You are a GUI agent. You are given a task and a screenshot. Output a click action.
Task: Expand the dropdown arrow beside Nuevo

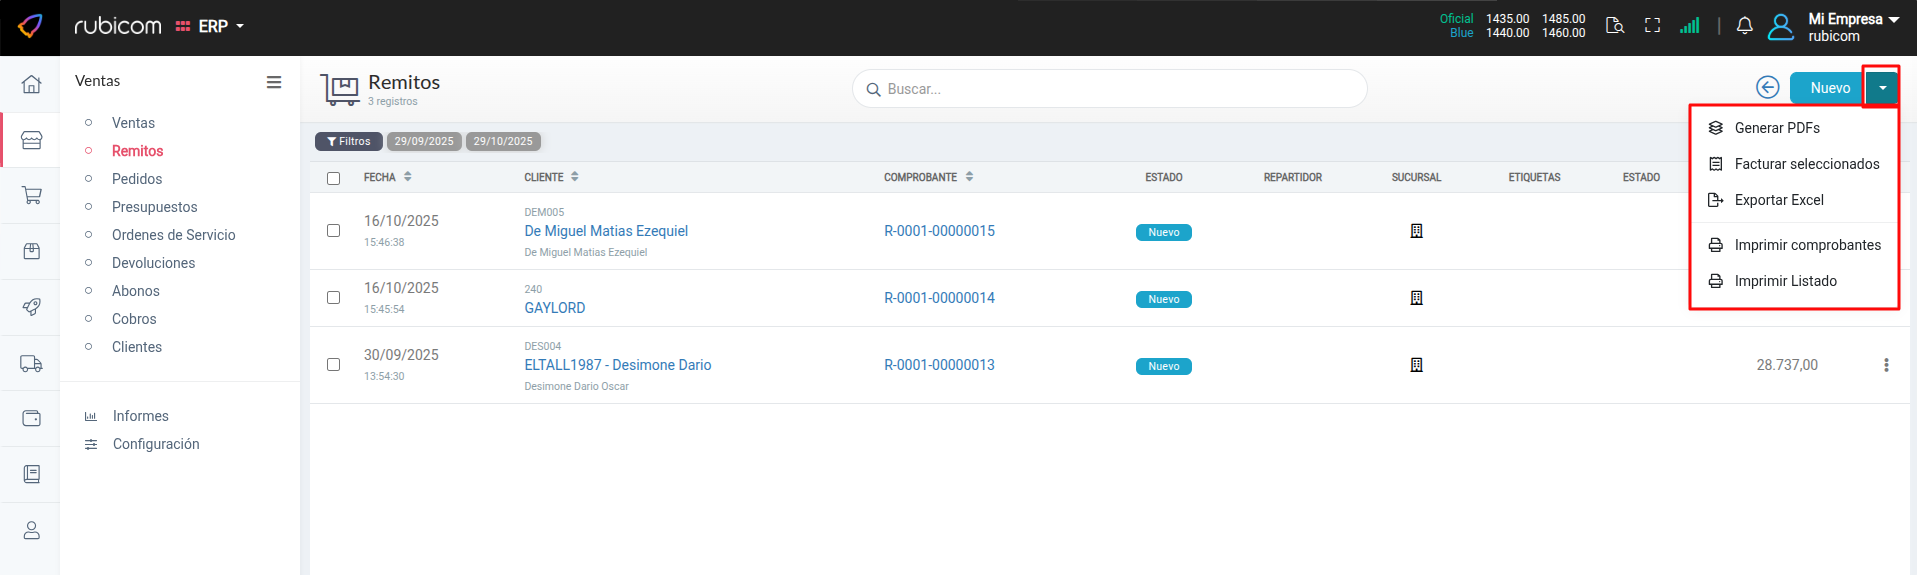[1882, 88]
